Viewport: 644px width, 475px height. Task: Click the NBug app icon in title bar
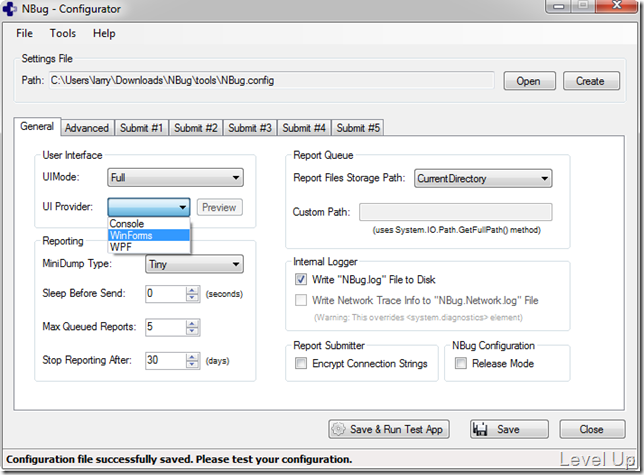point(10,9)
